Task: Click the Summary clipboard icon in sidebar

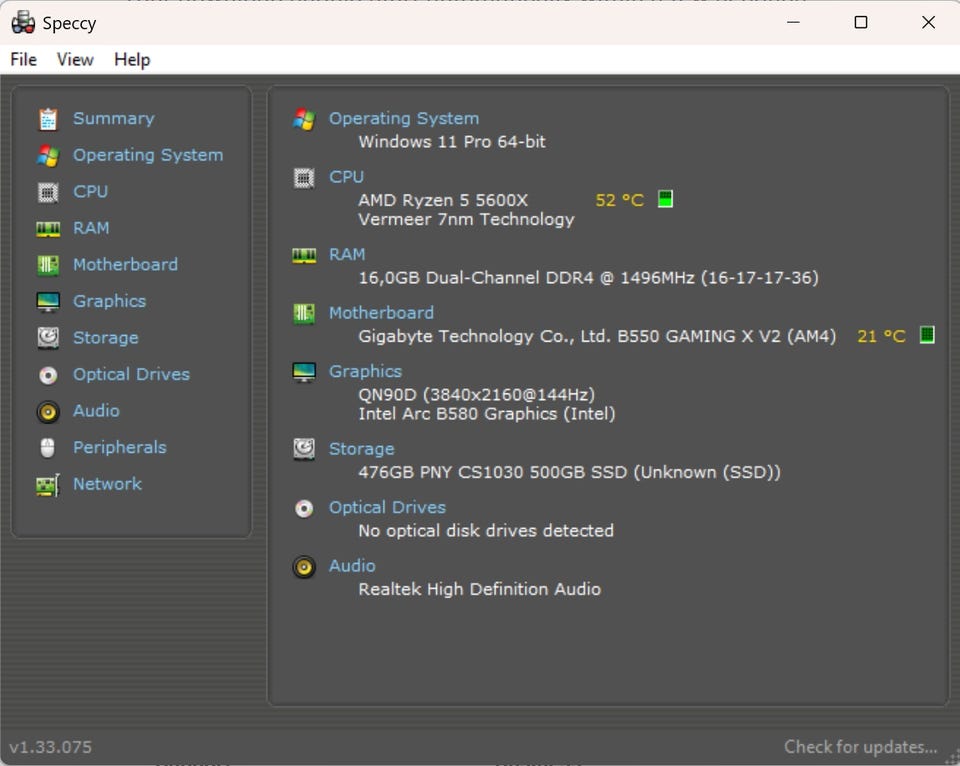Action: click(47, 119)
